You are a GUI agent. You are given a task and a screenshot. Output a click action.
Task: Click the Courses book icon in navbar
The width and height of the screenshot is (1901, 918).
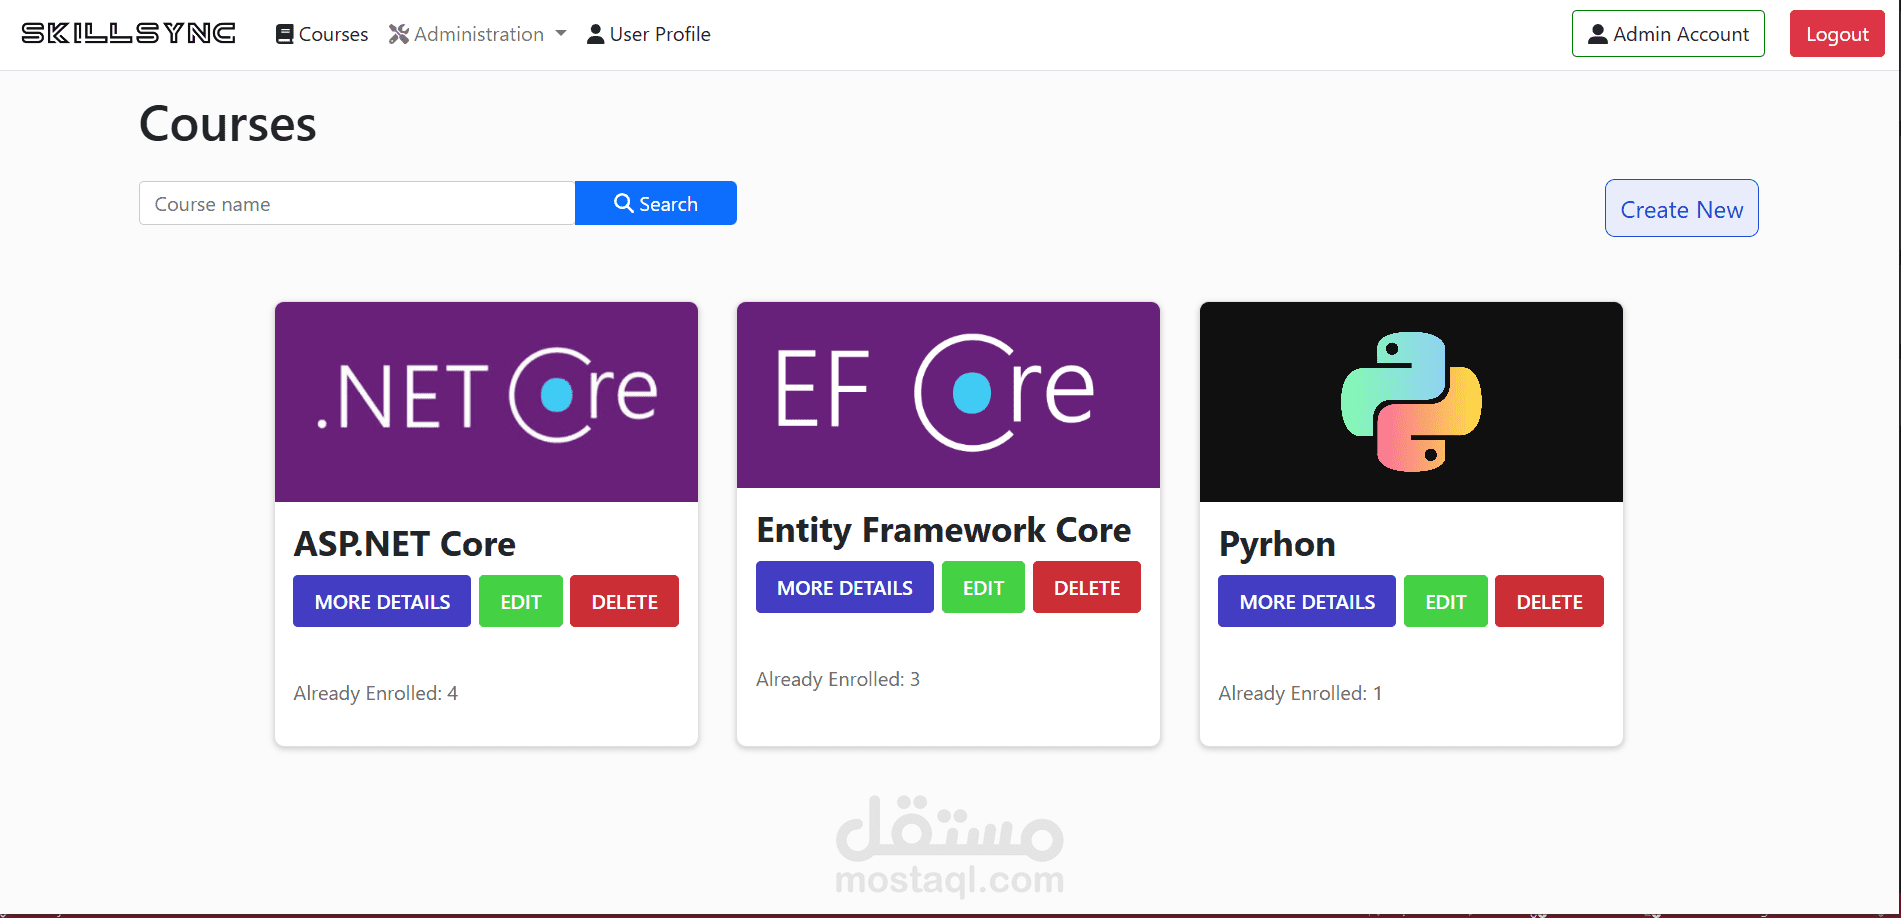(x=285, y=34)
